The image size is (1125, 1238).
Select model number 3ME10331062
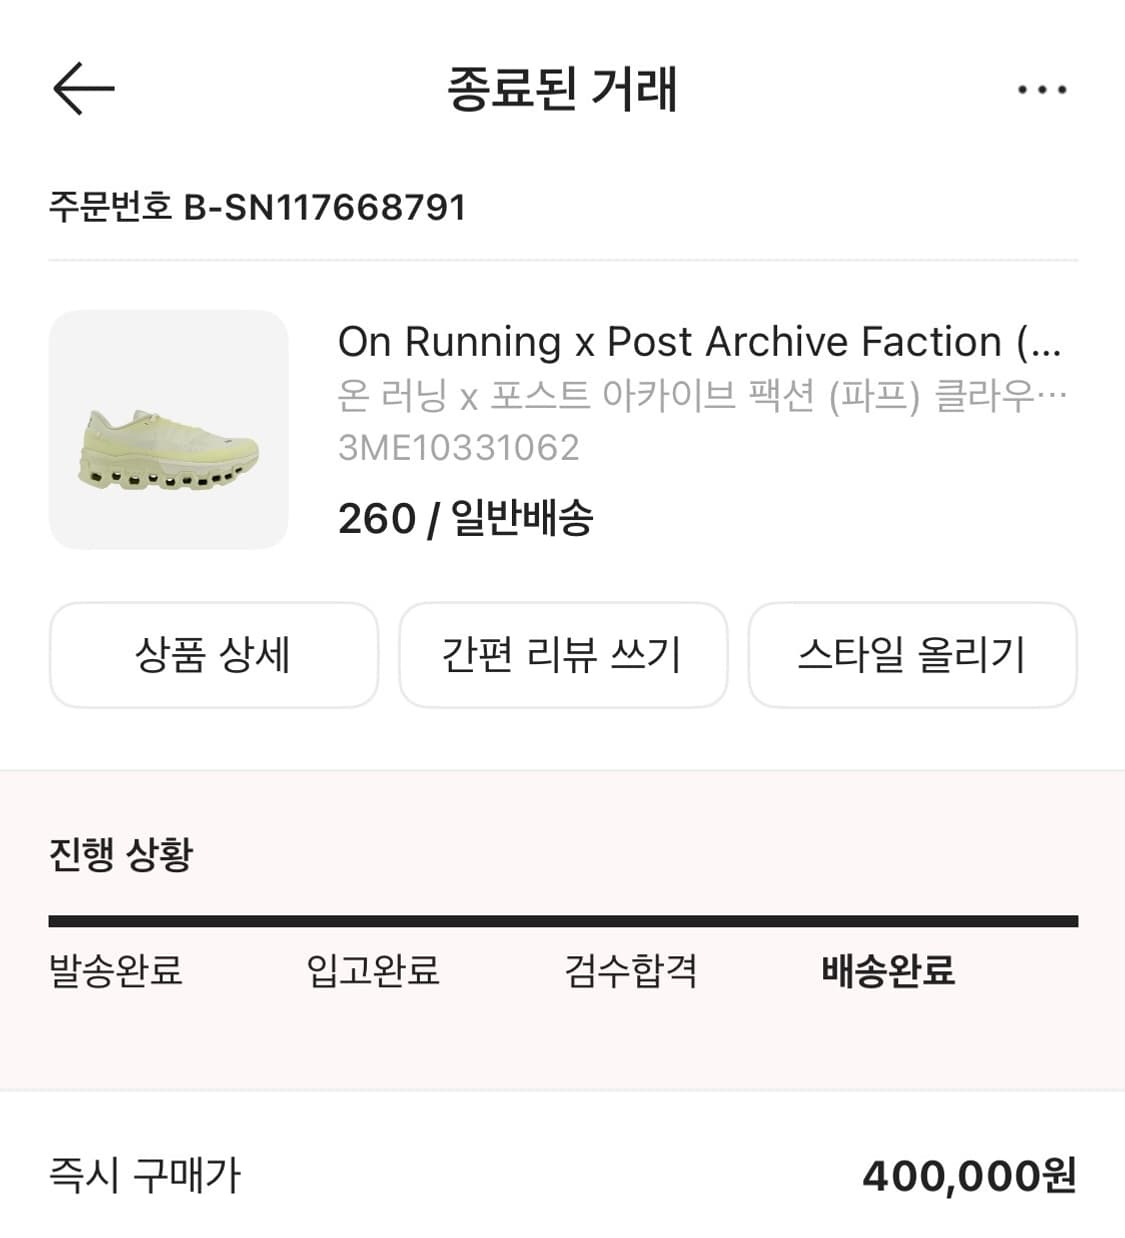pos(458,447)
